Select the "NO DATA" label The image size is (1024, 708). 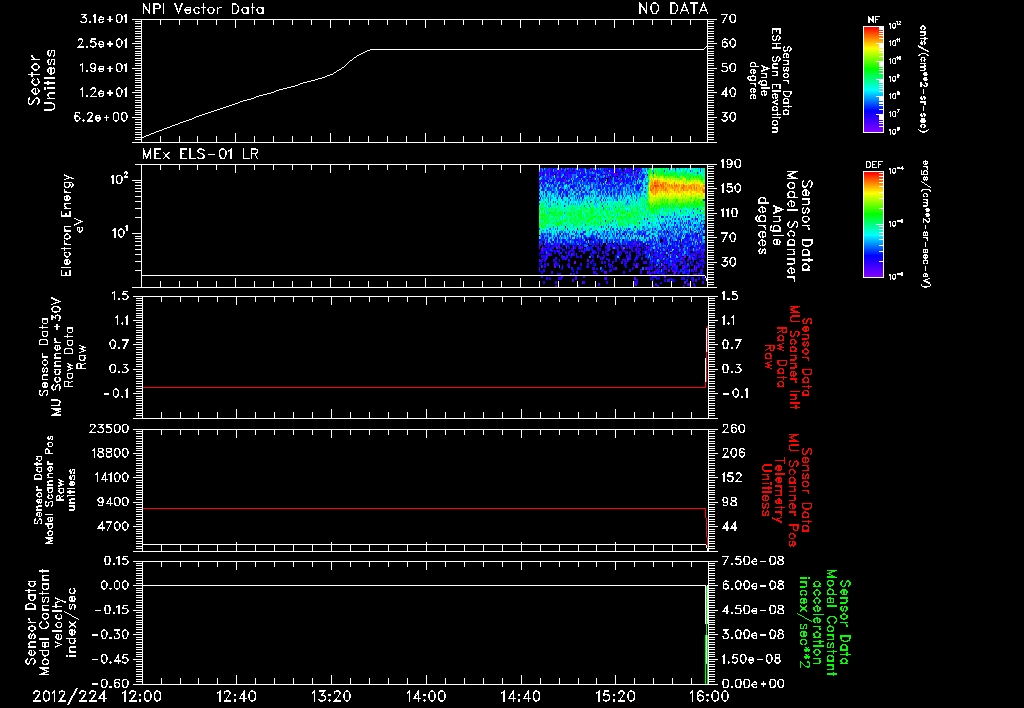[x=673, y=8]
